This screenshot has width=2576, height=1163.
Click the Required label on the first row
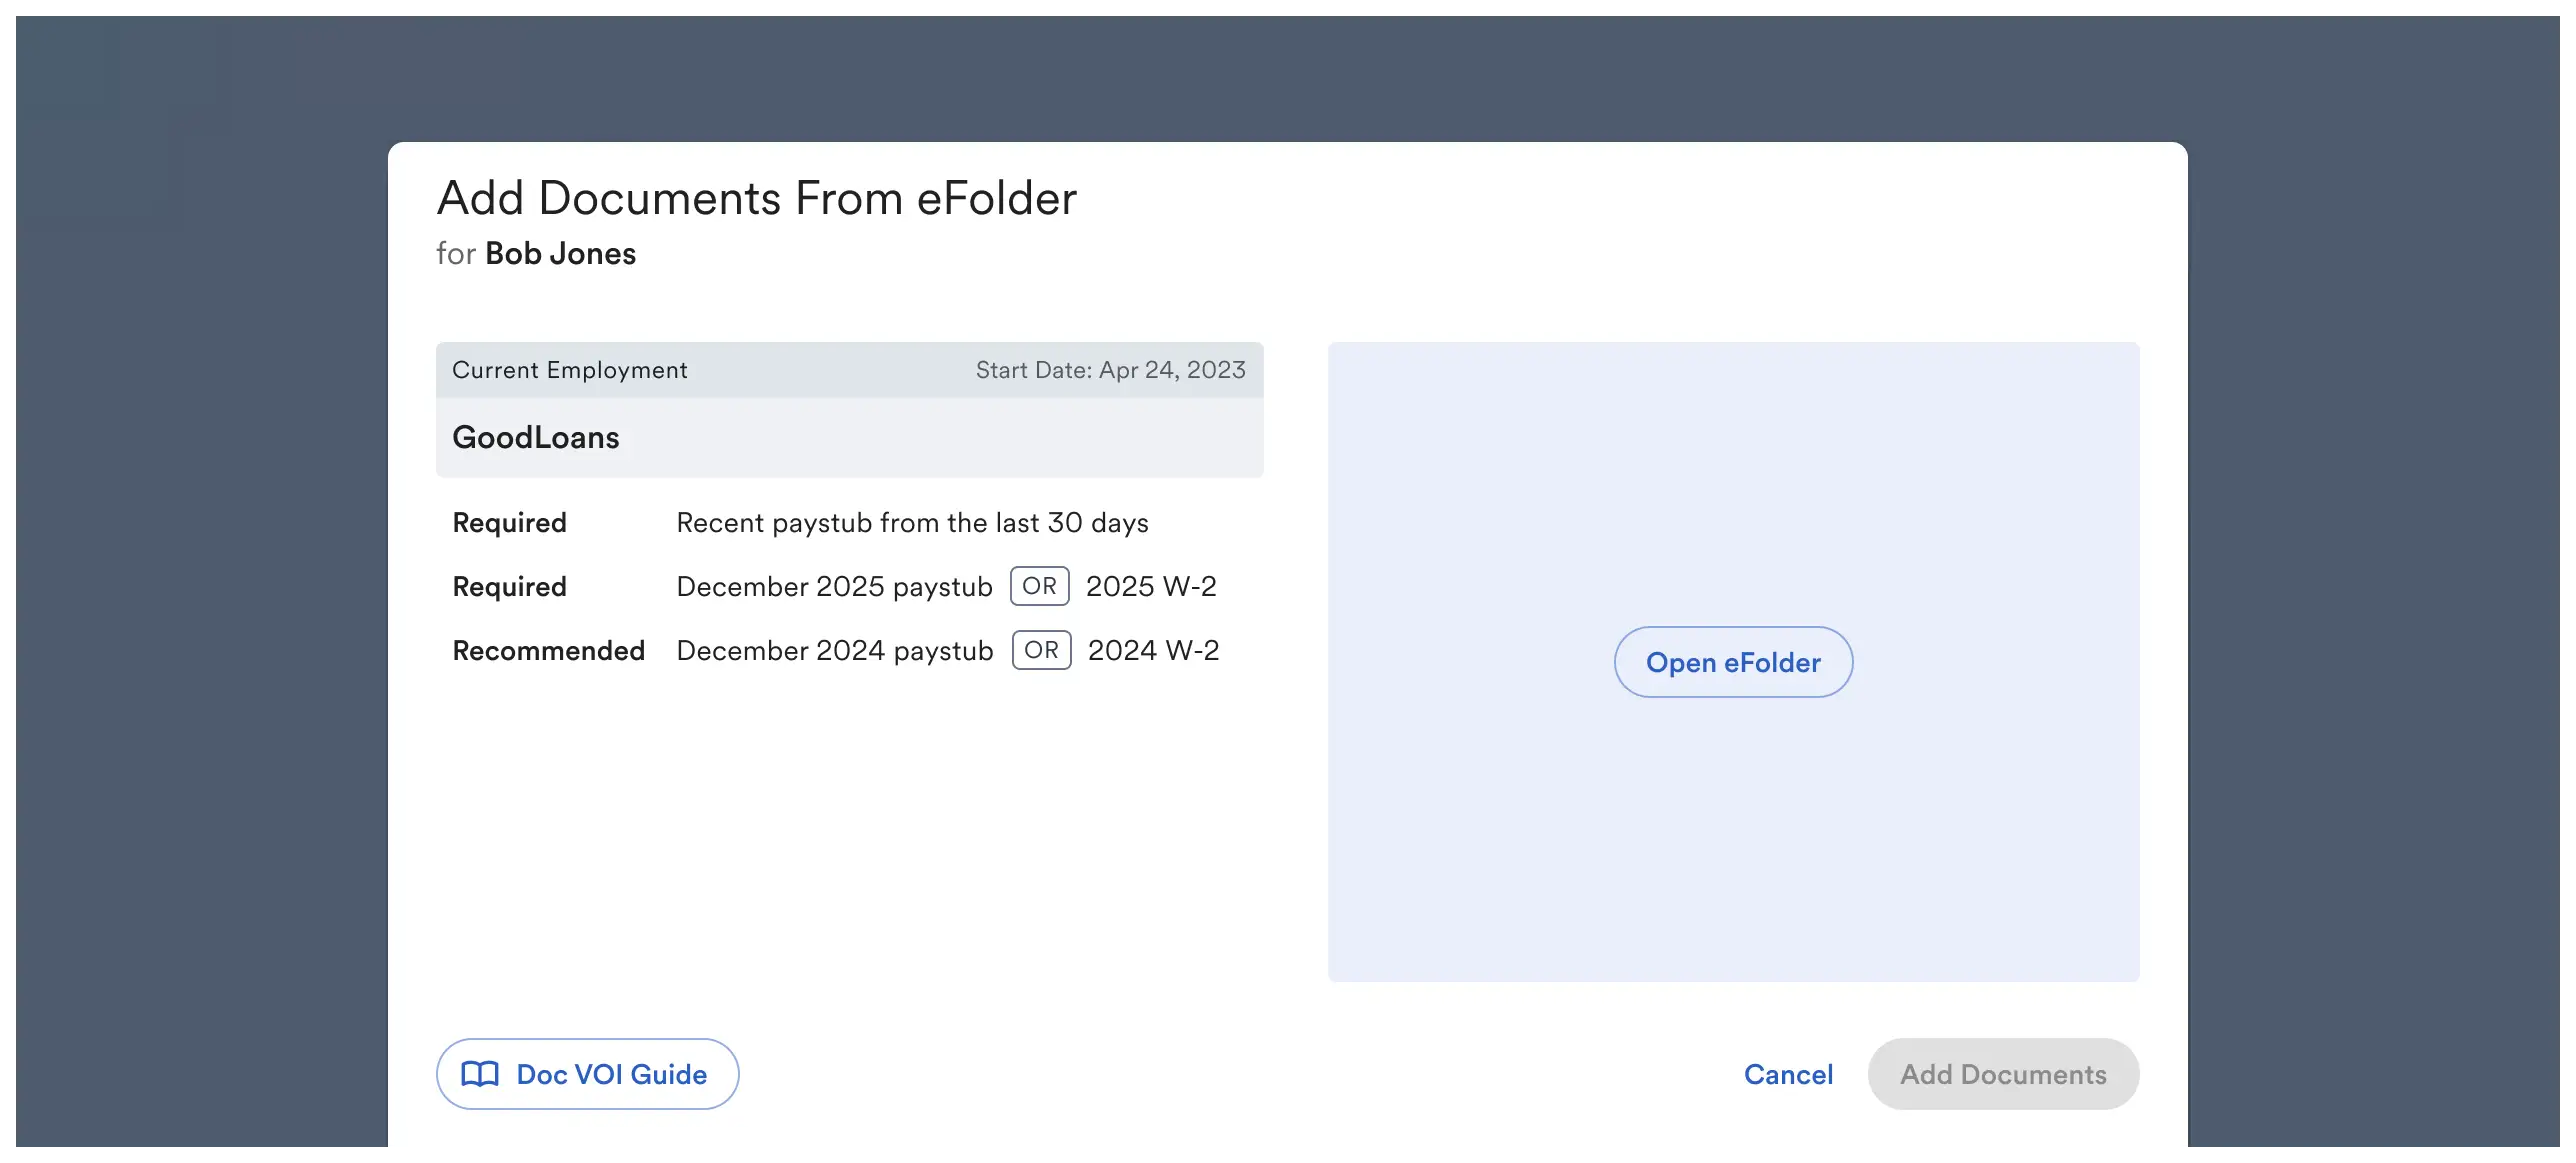coord(509,522)
